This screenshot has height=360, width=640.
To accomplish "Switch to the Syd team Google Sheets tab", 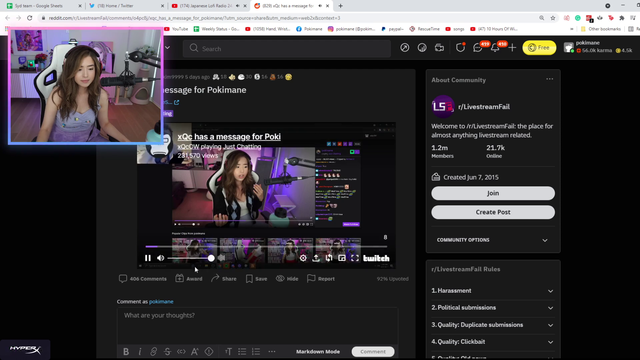I will (x=42, y=6).
